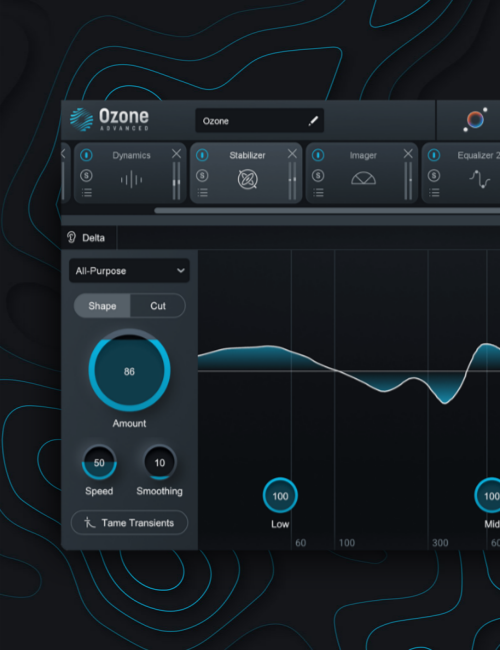Click the Dynamics module title
This screenshot has height=650, width=500.
[131, 155]
